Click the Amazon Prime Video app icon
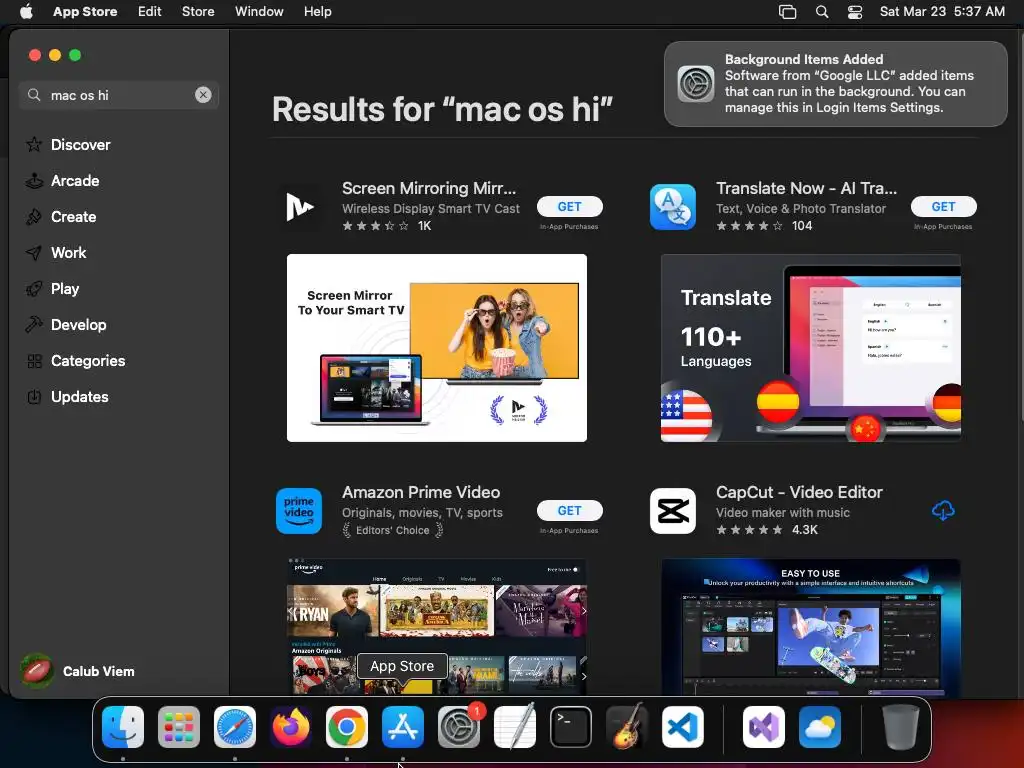The image size is (1024, 768). (299, 511)
